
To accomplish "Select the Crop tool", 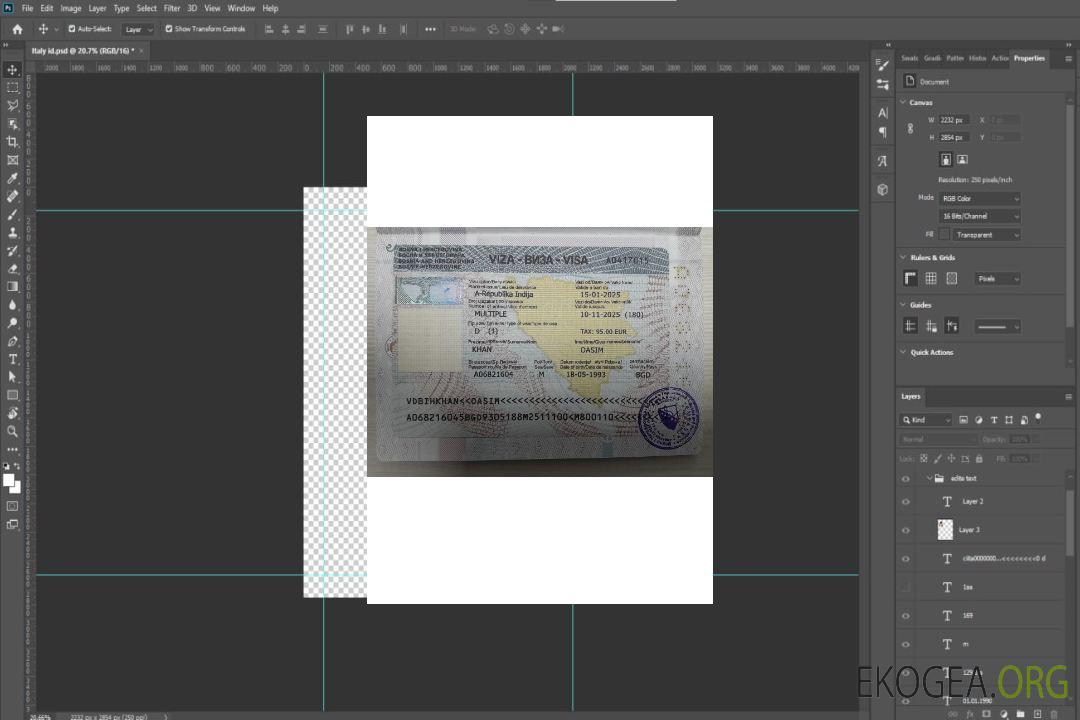I will click(12, 142).
